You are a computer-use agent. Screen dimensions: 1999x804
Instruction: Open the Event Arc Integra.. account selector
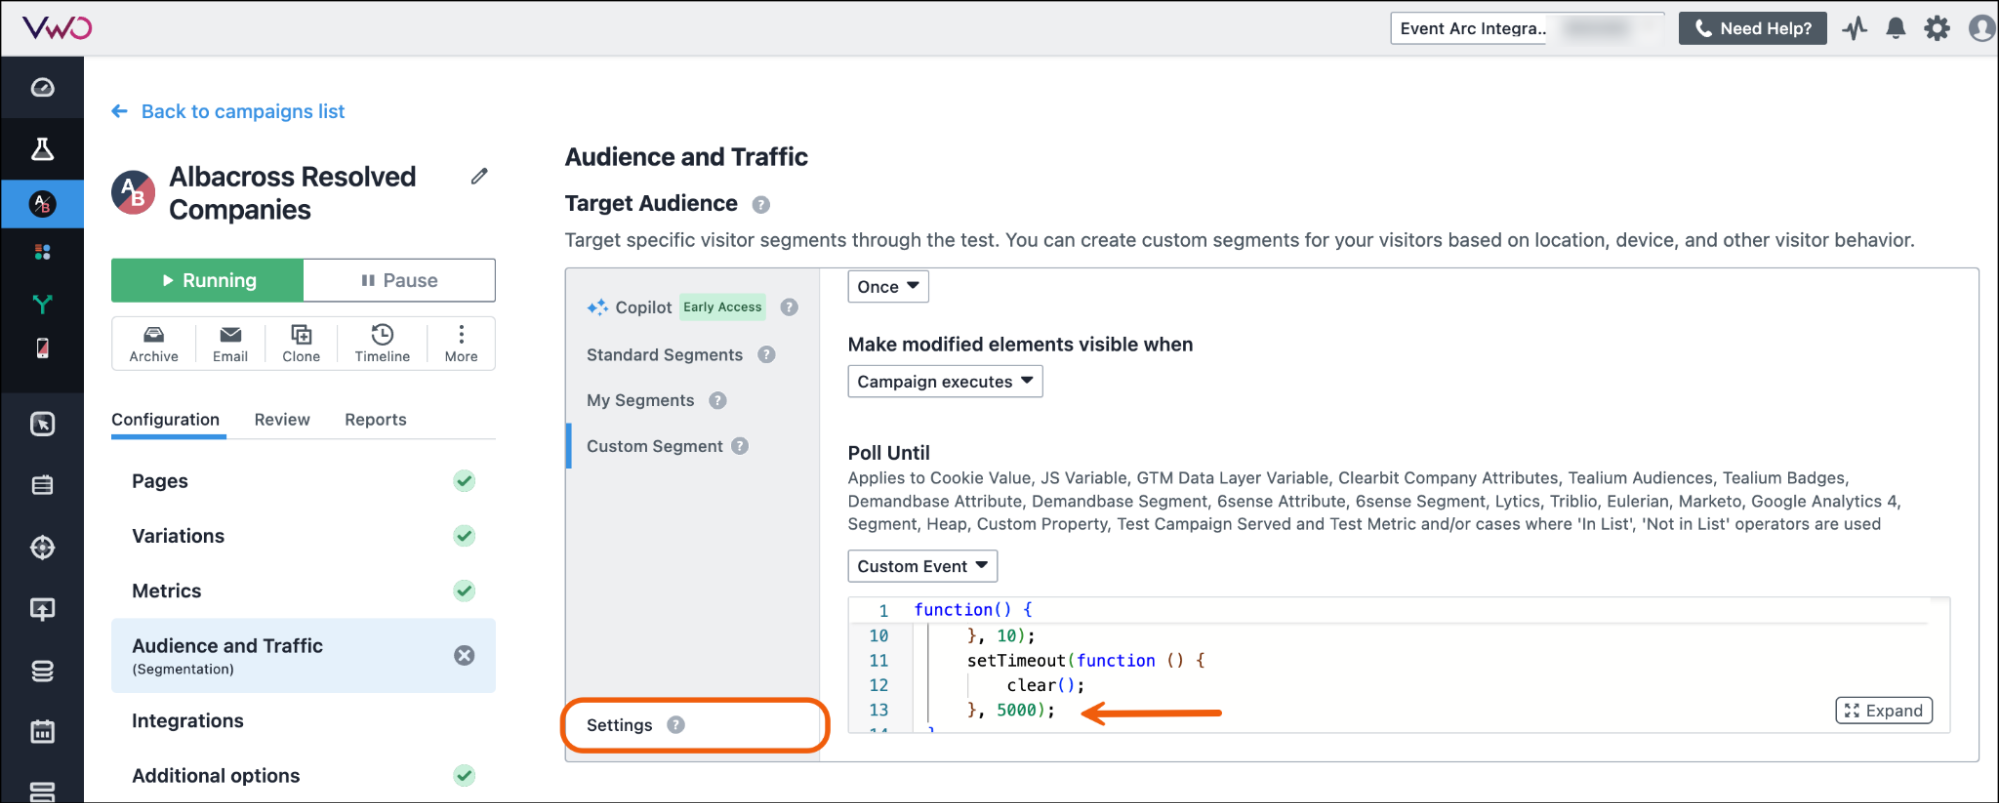coord(1527,28)
